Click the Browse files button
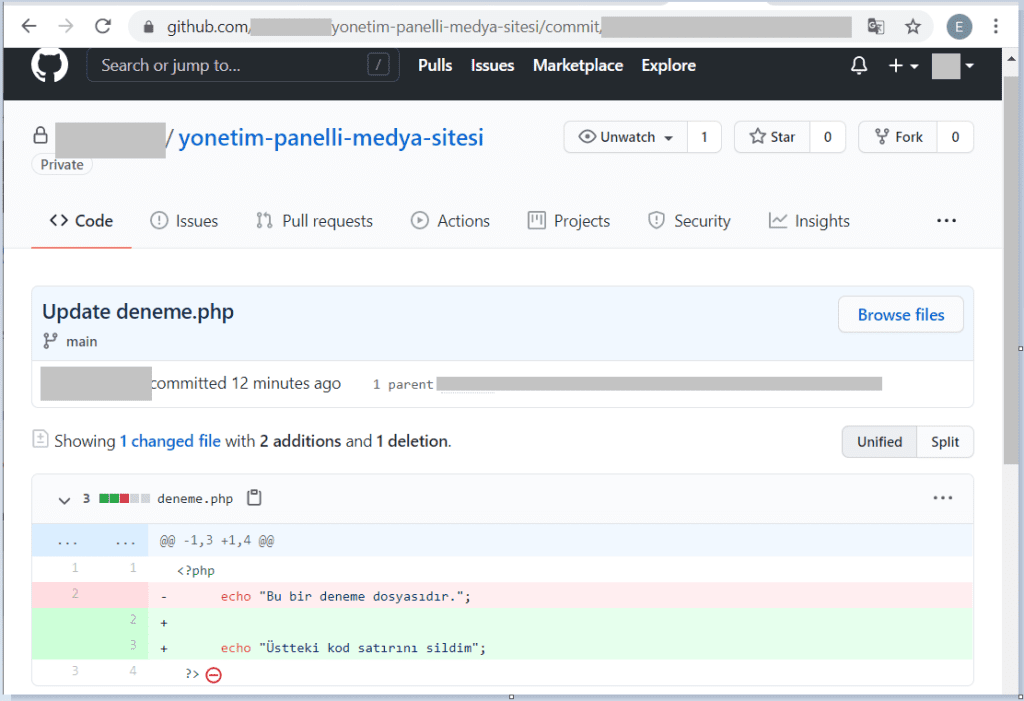Image resolution: width=1024 pixels, height=701 pixels. (x=900, y=314)
